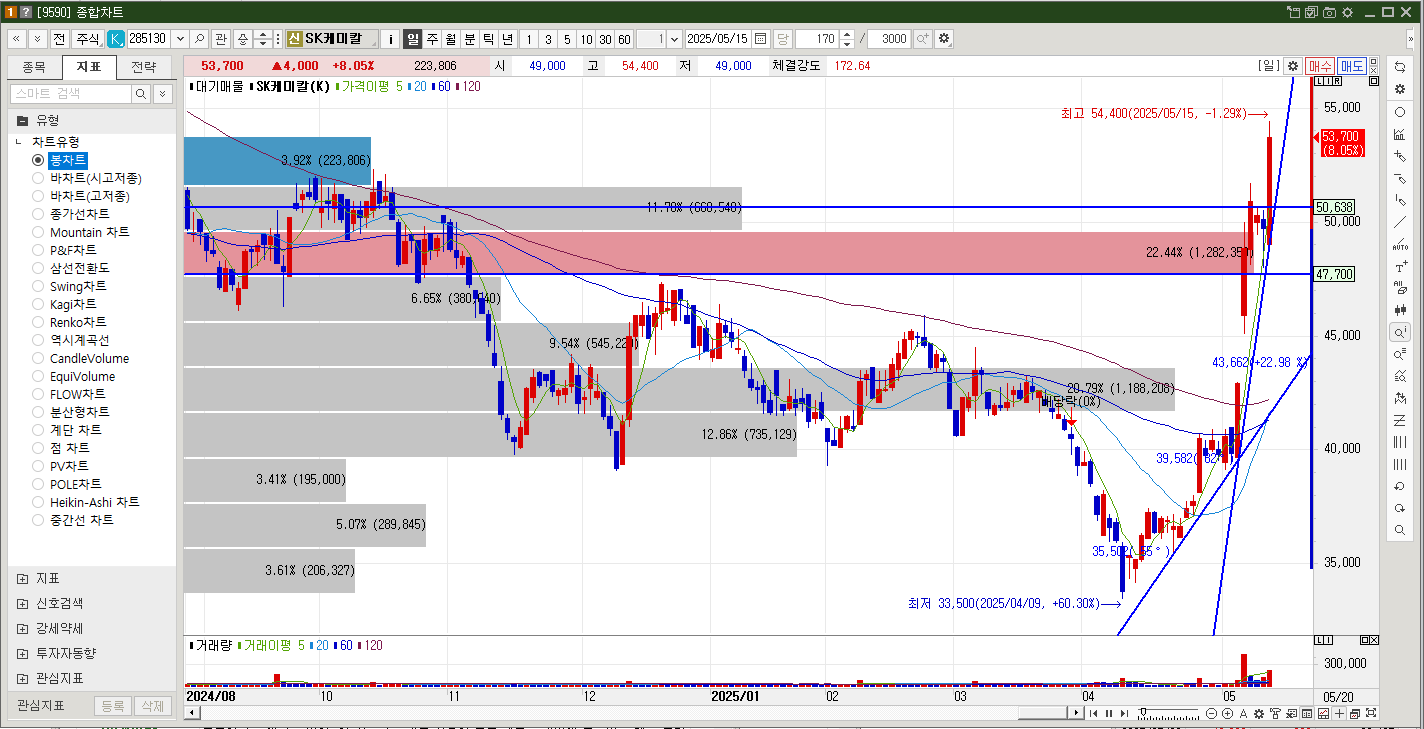Select the 월 monthly period button
Image resolution: width=1424 pixels, height=729 pixels.
click(451, 39)
